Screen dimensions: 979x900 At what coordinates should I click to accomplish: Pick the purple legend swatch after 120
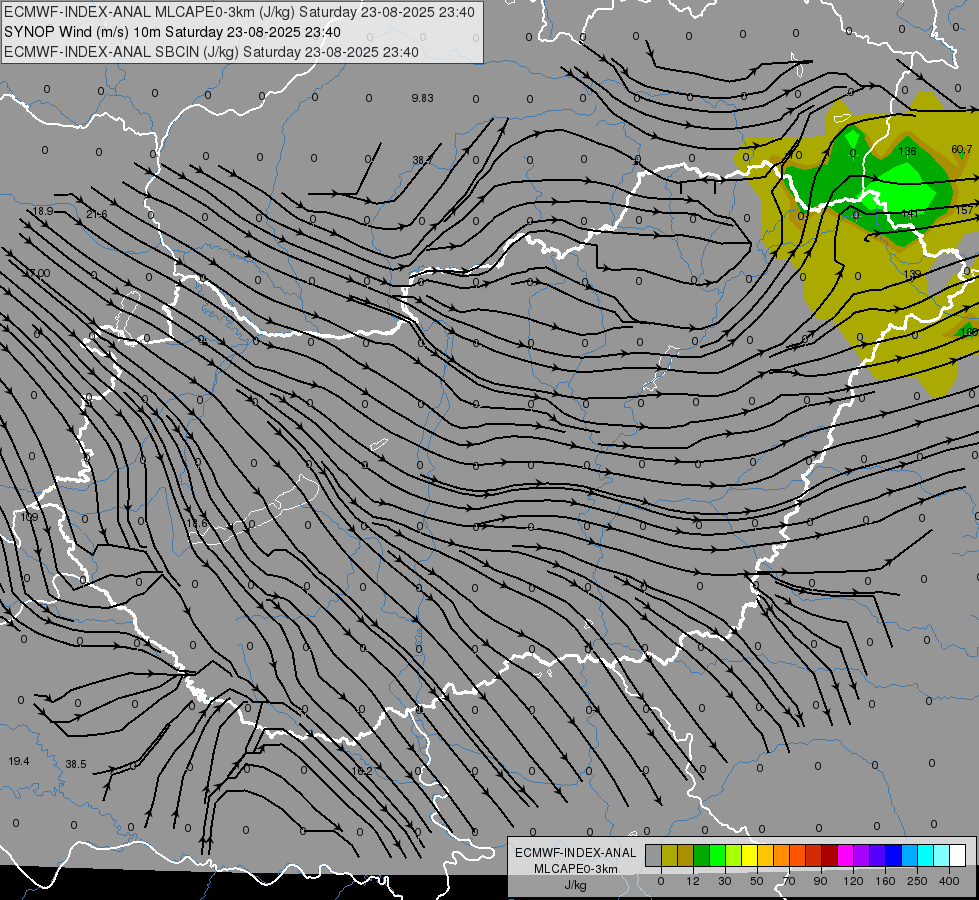pos(862,855)
